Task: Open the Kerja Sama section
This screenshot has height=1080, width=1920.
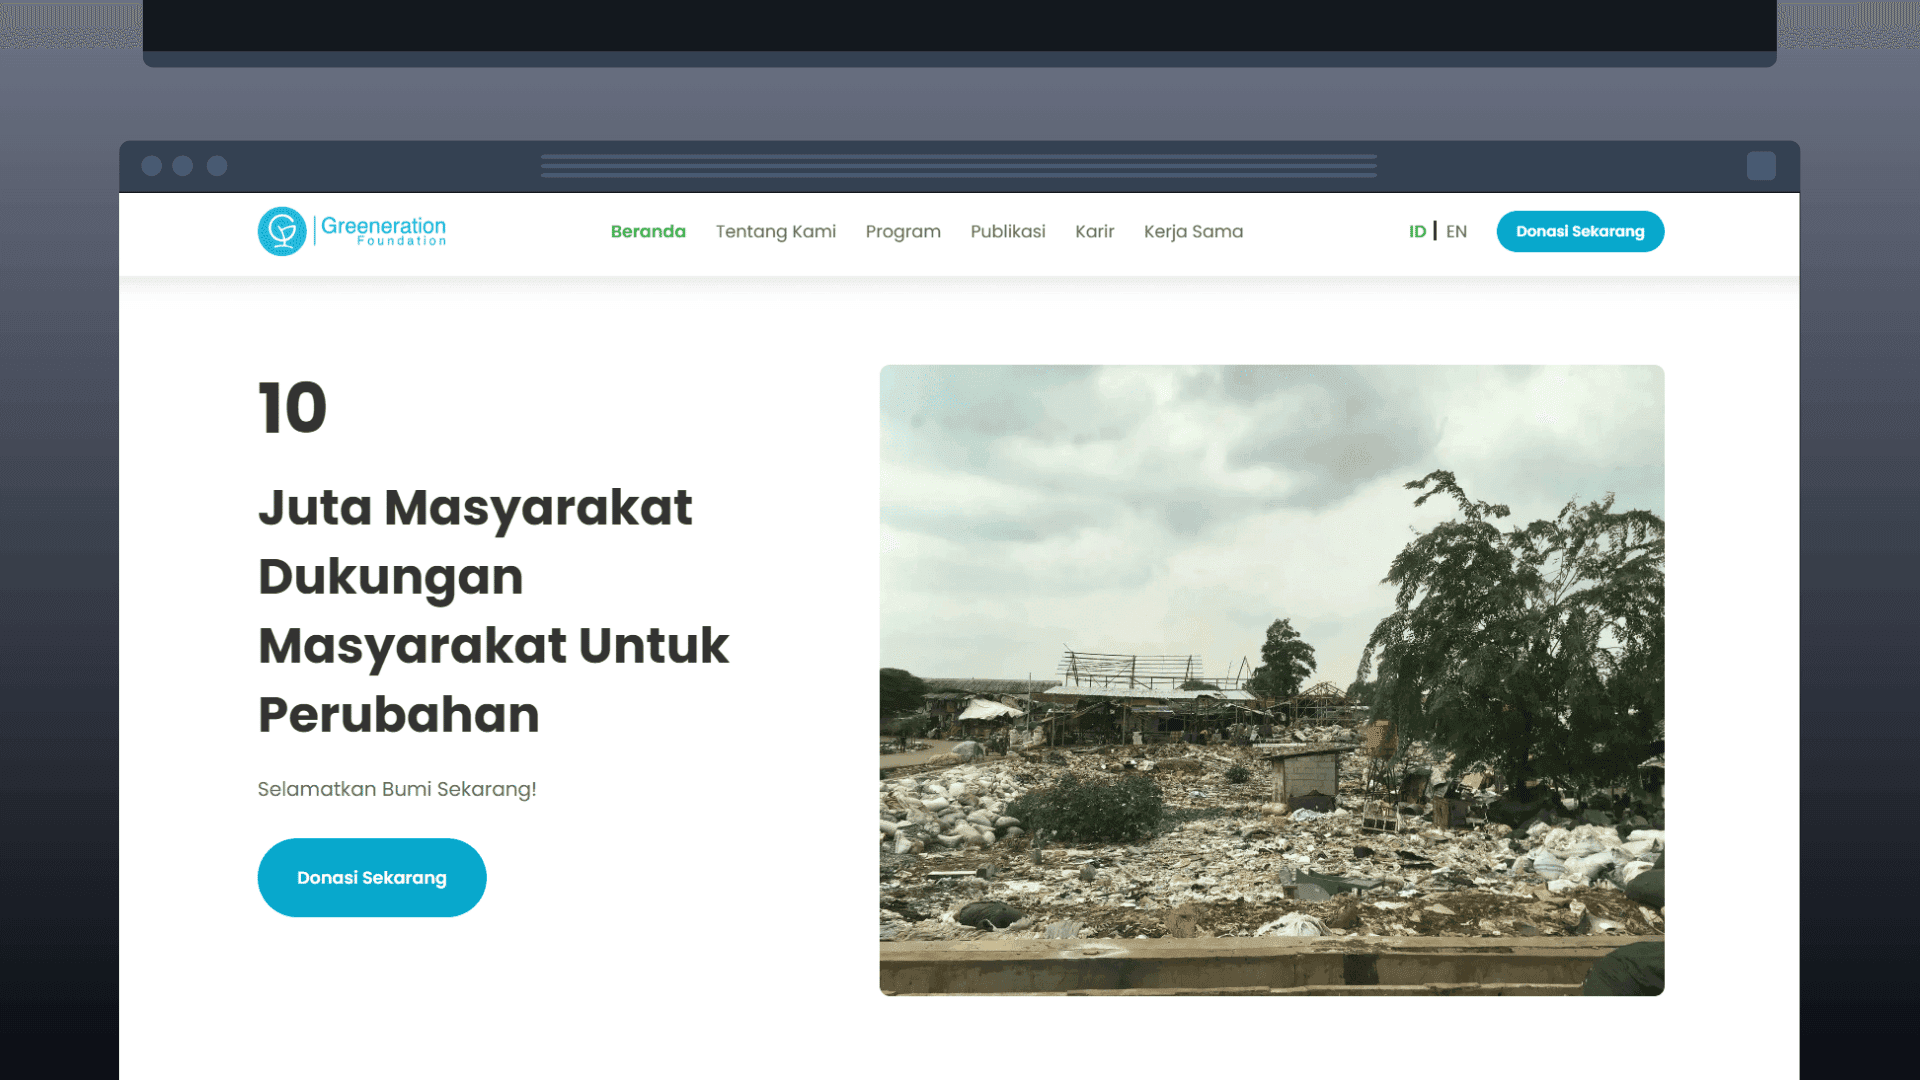Action: click(1193, 231)
